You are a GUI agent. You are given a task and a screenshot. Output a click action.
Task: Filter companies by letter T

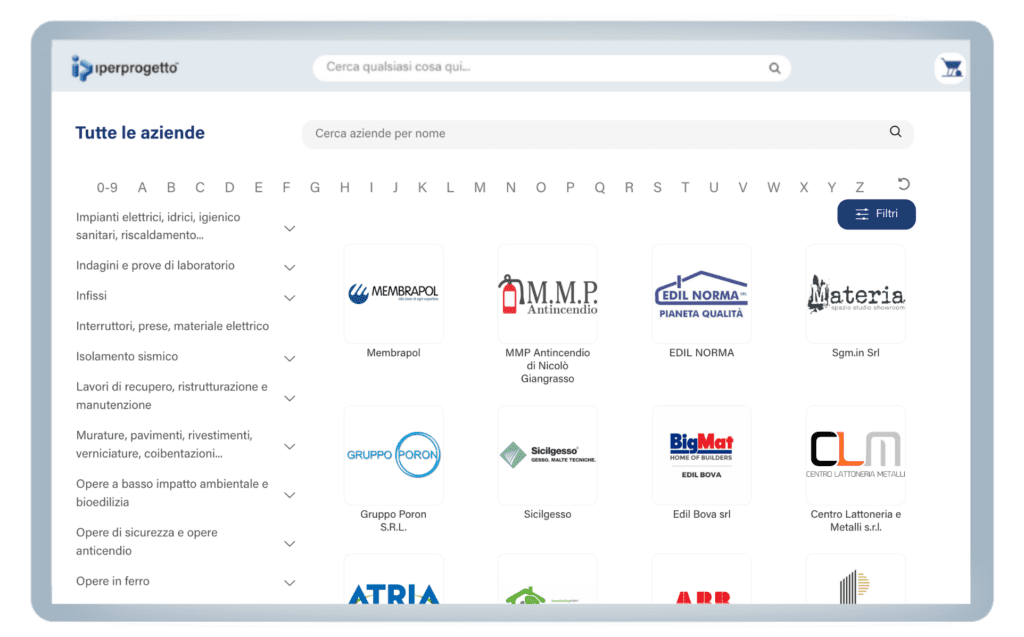[x=685, y=188]
